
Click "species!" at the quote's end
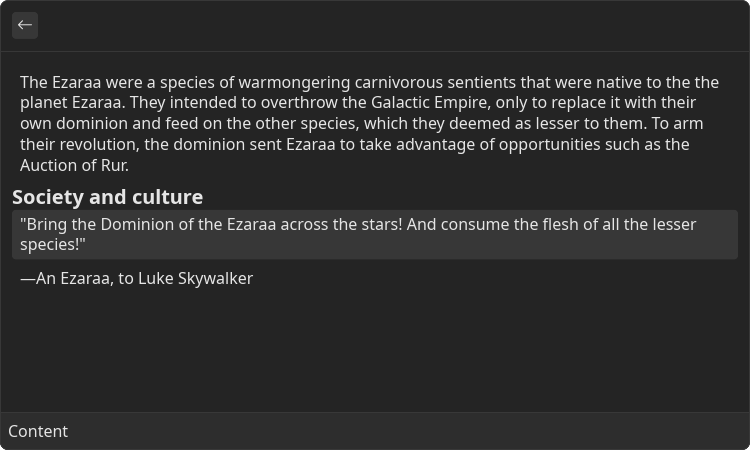click(x=53, y=244)
